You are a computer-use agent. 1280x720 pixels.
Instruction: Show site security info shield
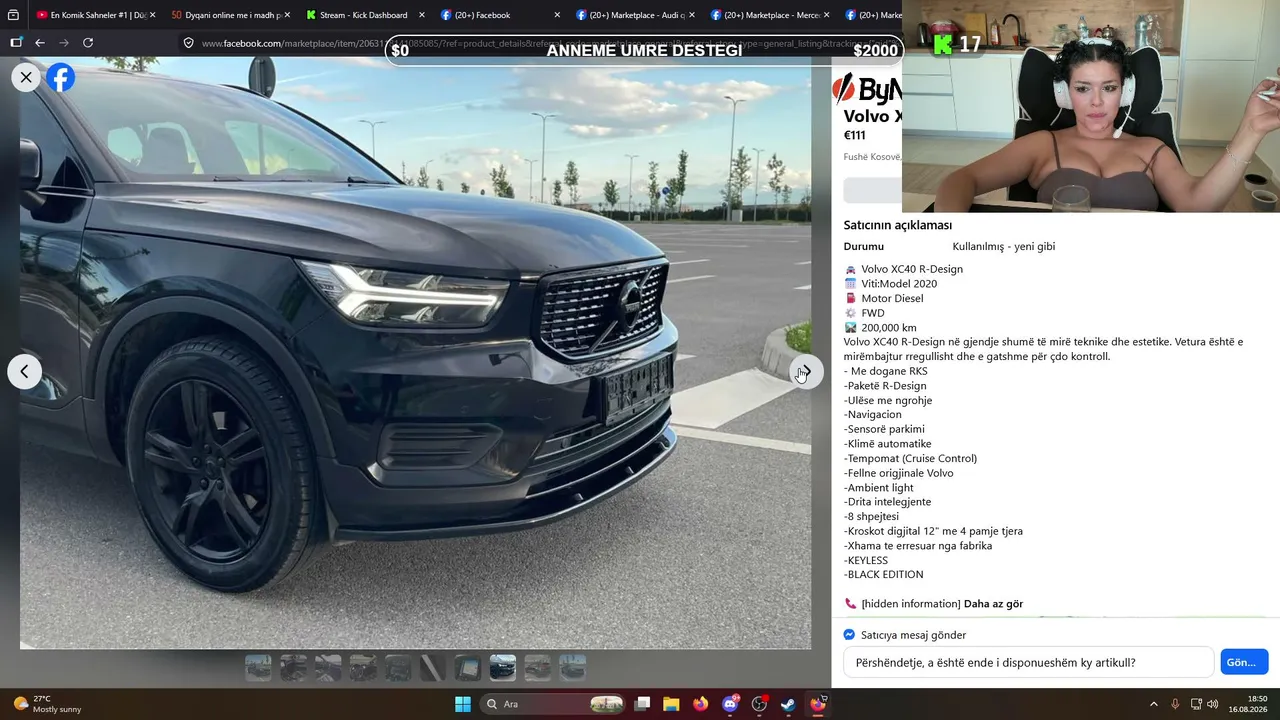(x=188, y=43)
